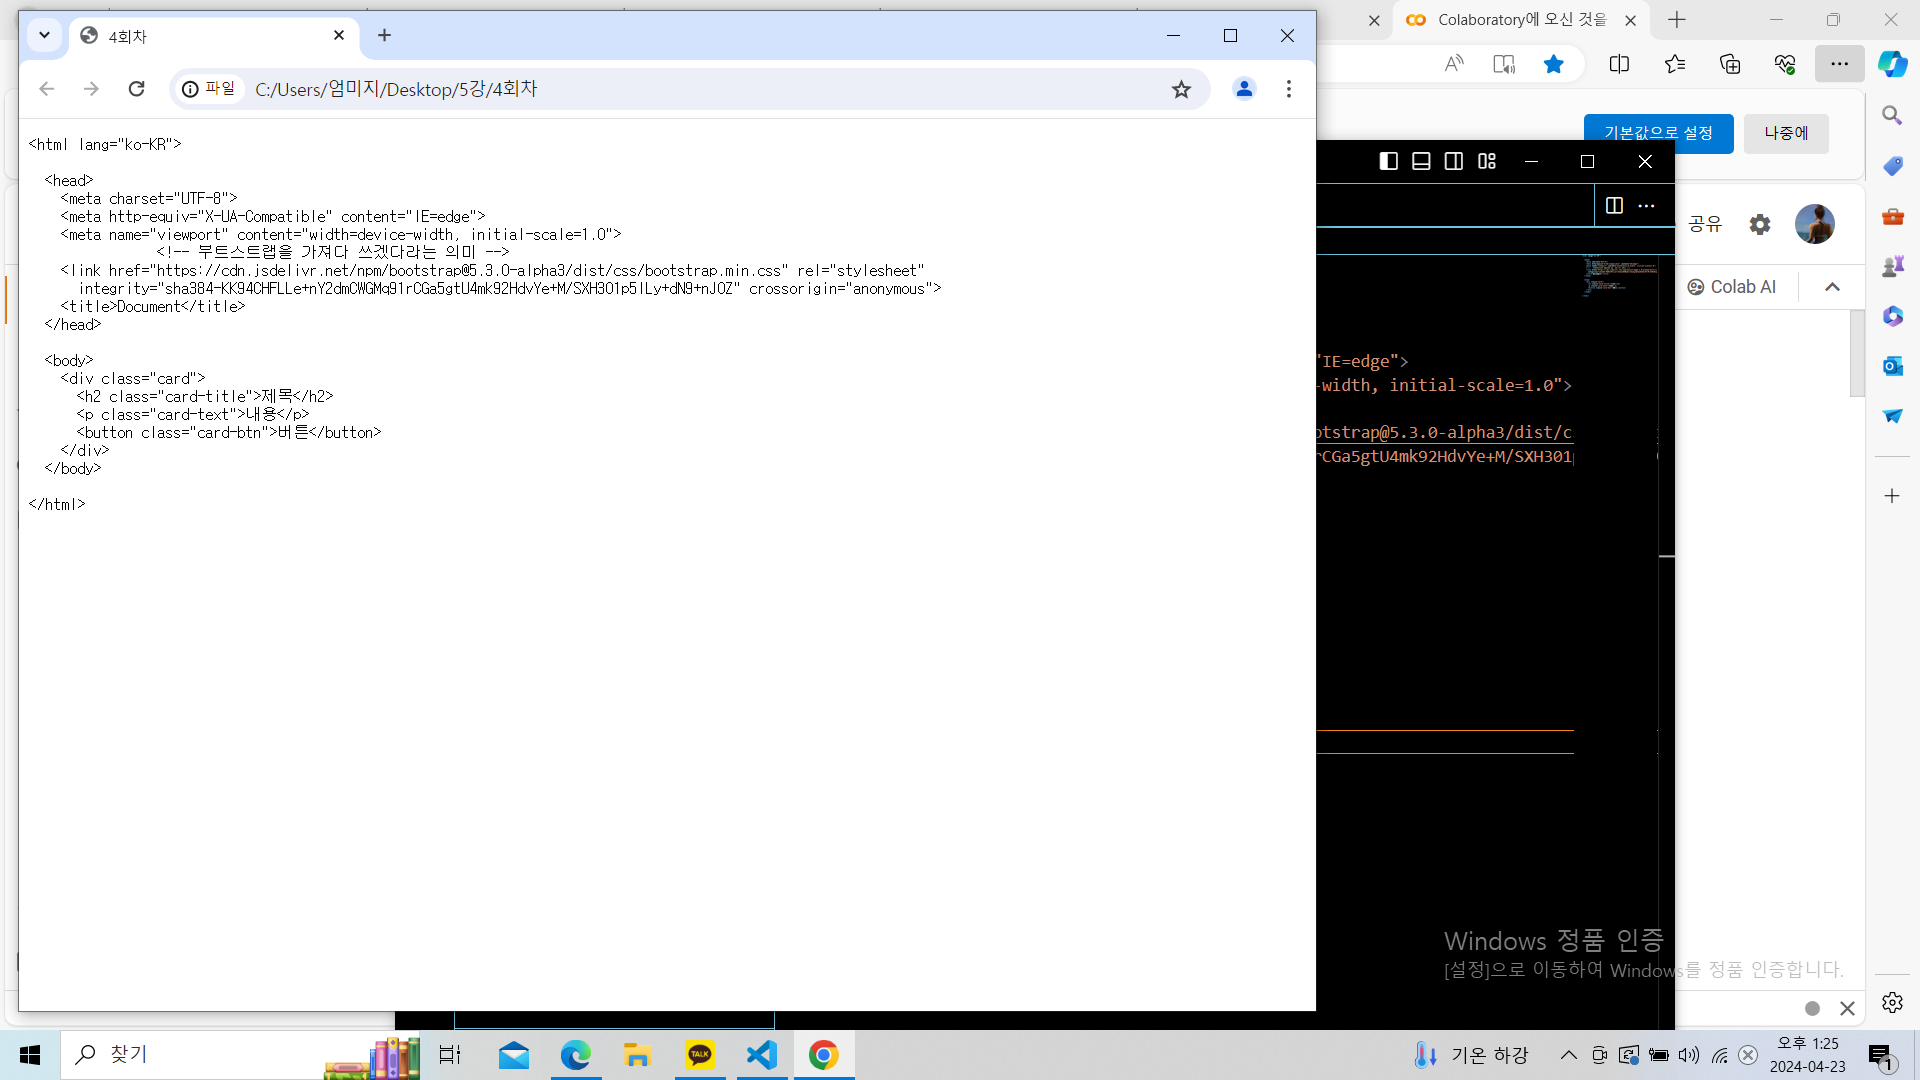Open the Copilot icon in Edge

click(x=1892, y=64)
